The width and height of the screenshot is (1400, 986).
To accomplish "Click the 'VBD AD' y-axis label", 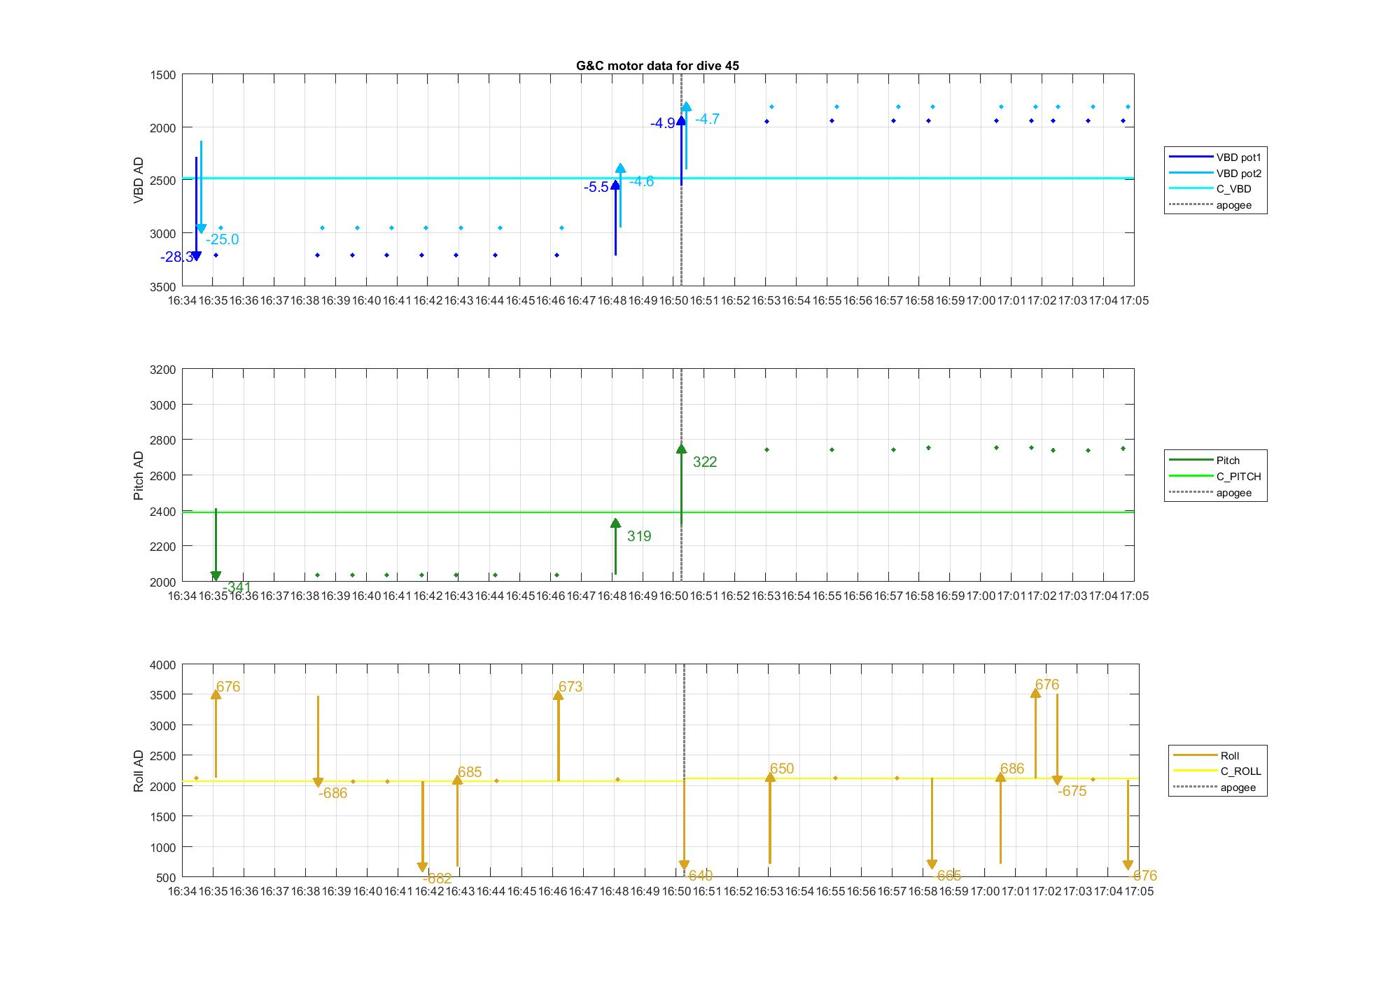I will click(x=138, y=181).
